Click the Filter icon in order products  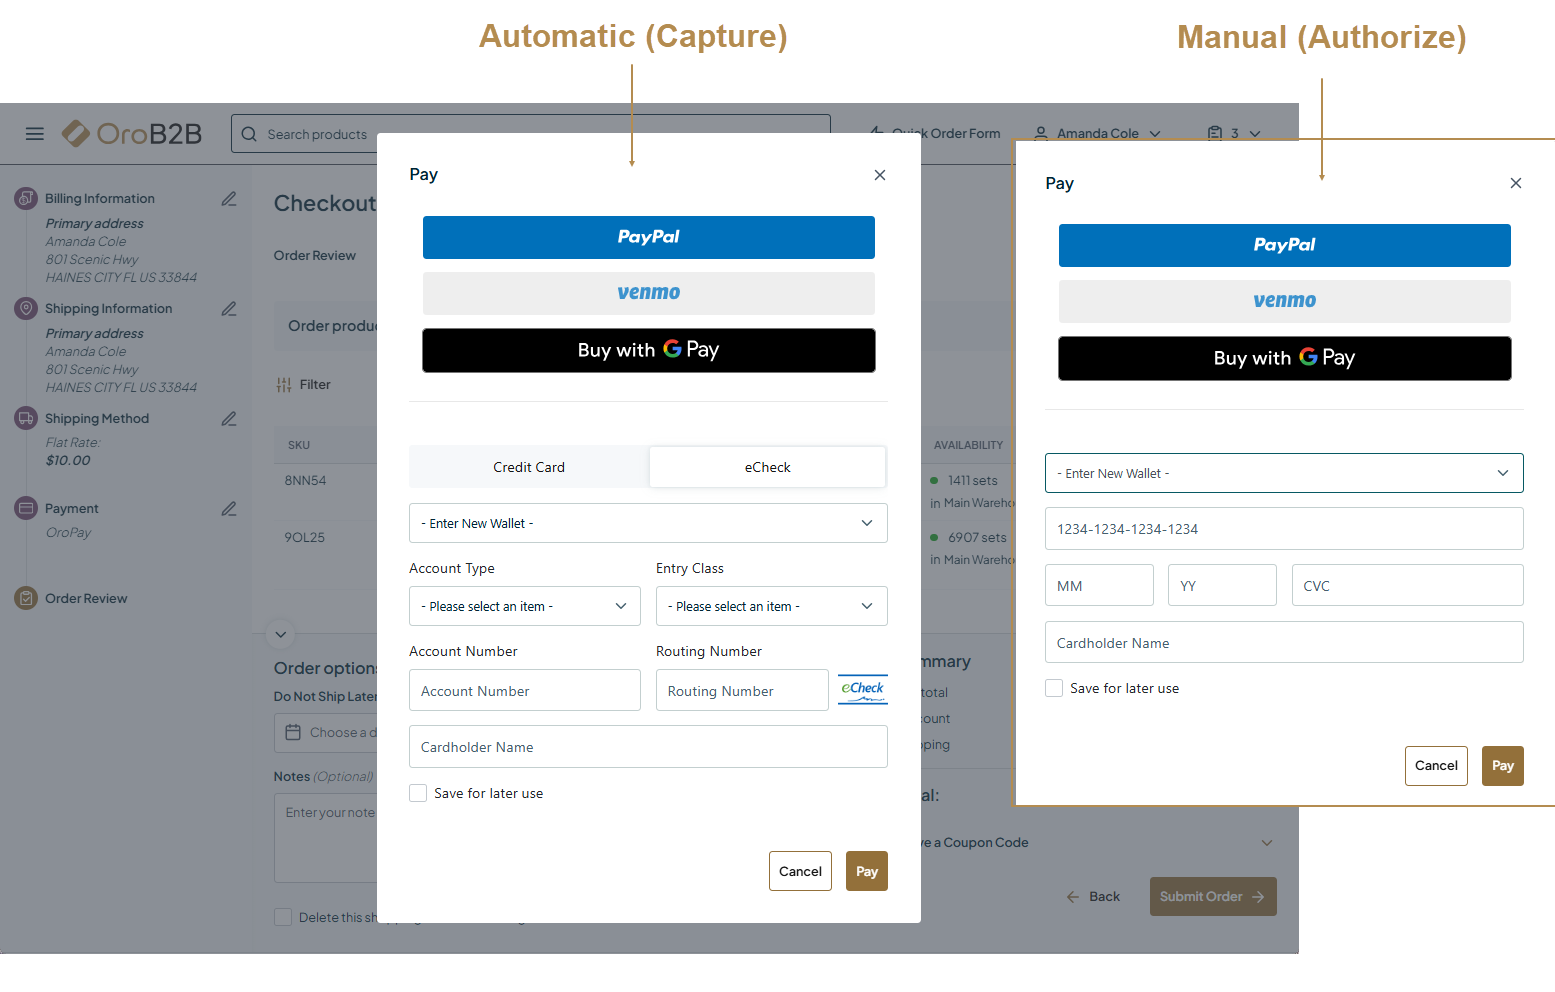(284, 385)
